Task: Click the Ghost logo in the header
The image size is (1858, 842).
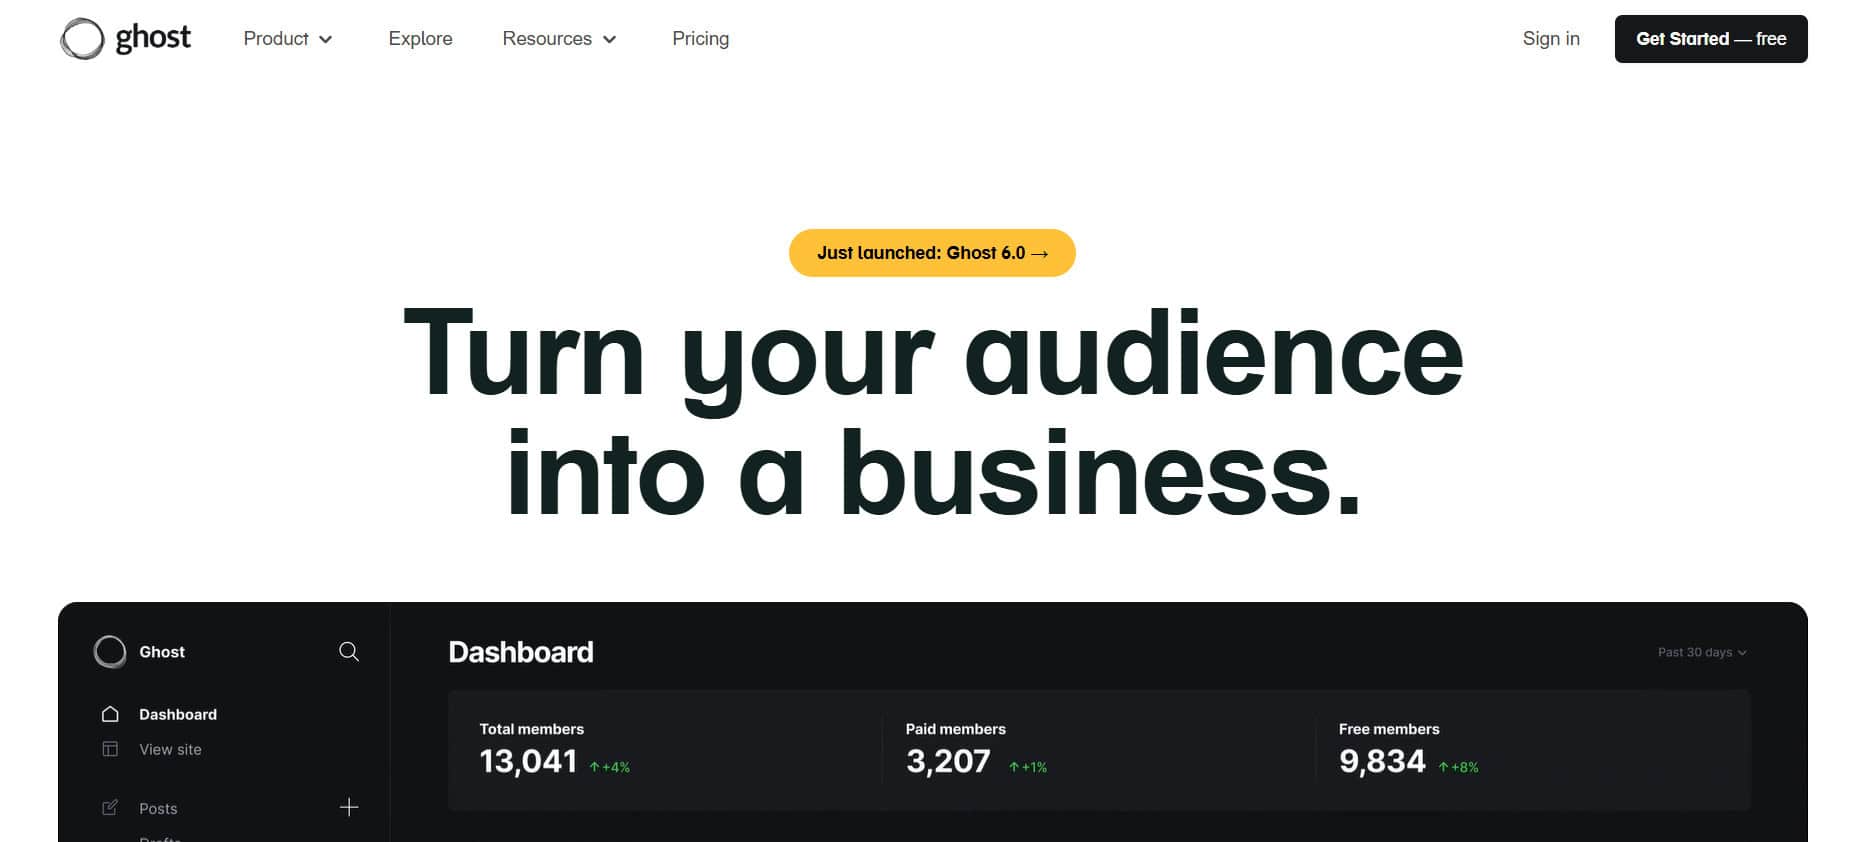Action: pos(126,39)
